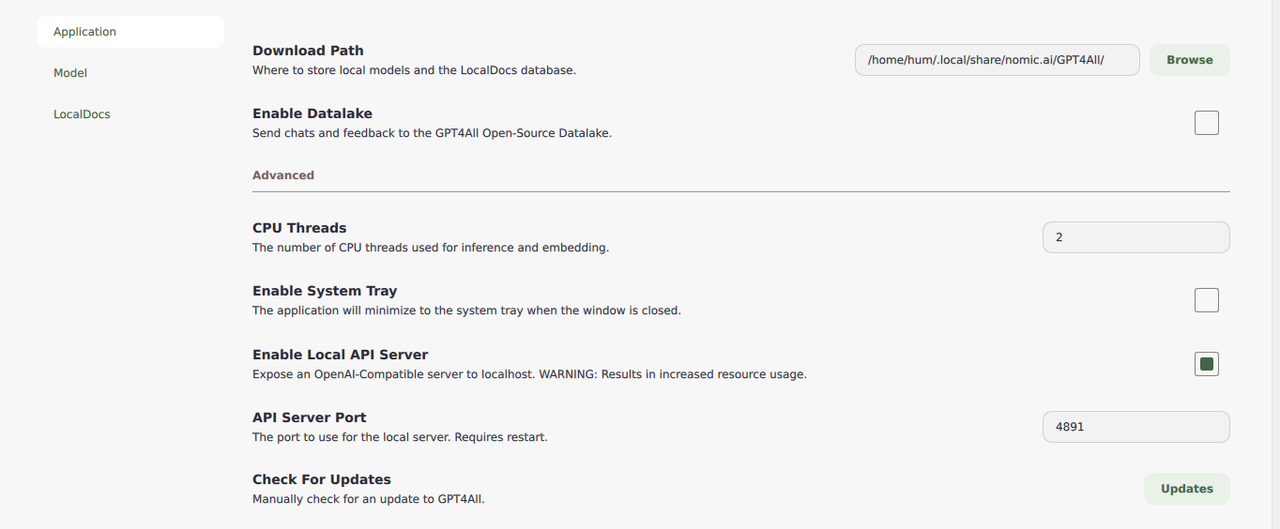
Task: Click the 'Manually check for an update' description
Action: [x=368, y=498]
